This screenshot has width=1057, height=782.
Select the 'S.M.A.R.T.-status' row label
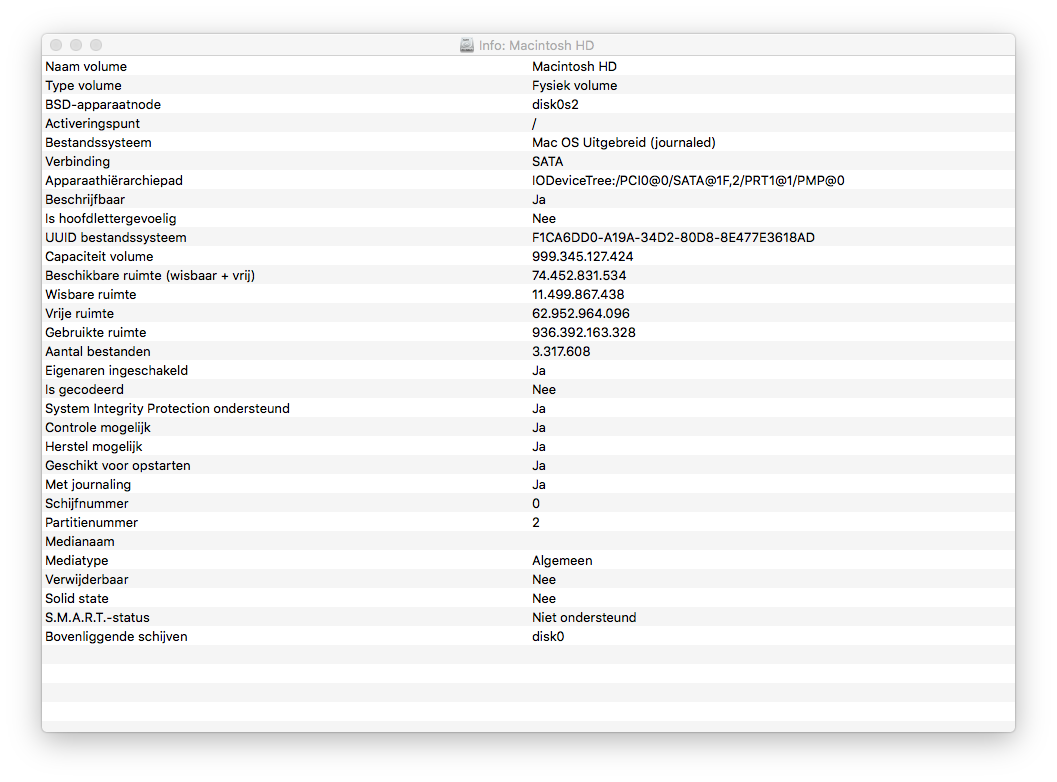click(x=97, y=618)
